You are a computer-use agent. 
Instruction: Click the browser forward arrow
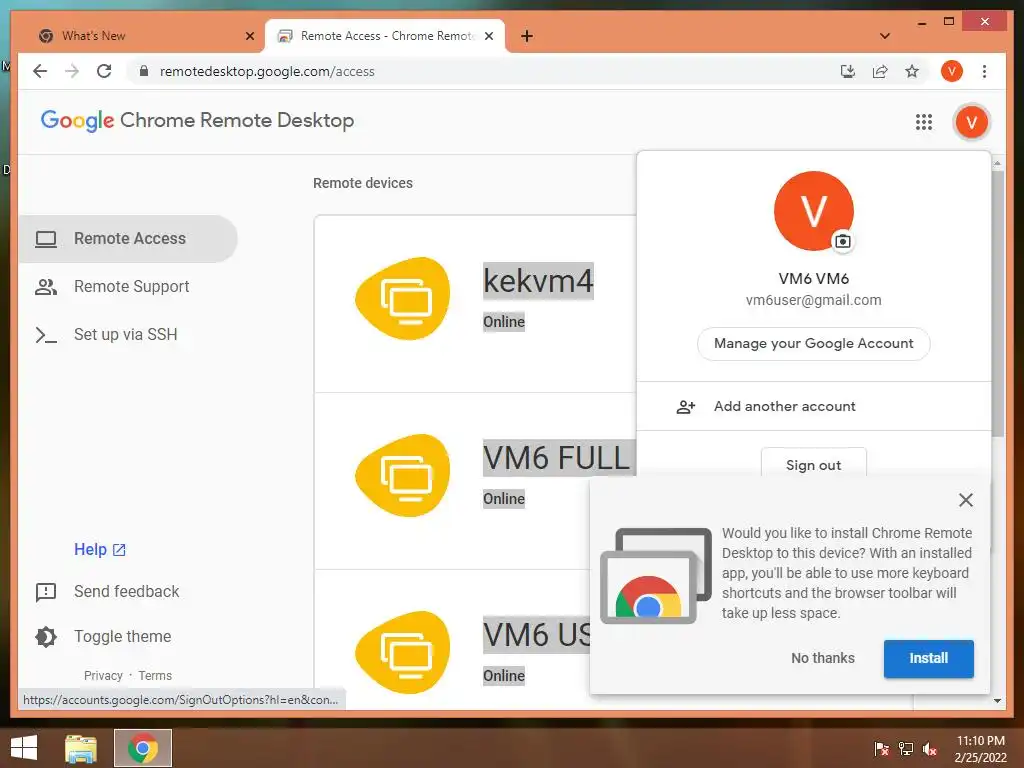point(72,71)
